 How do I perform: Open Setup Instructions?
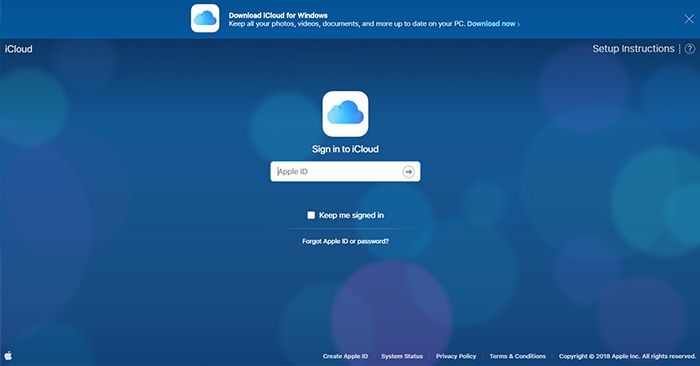pyautogui.click(x=633, y=49)
